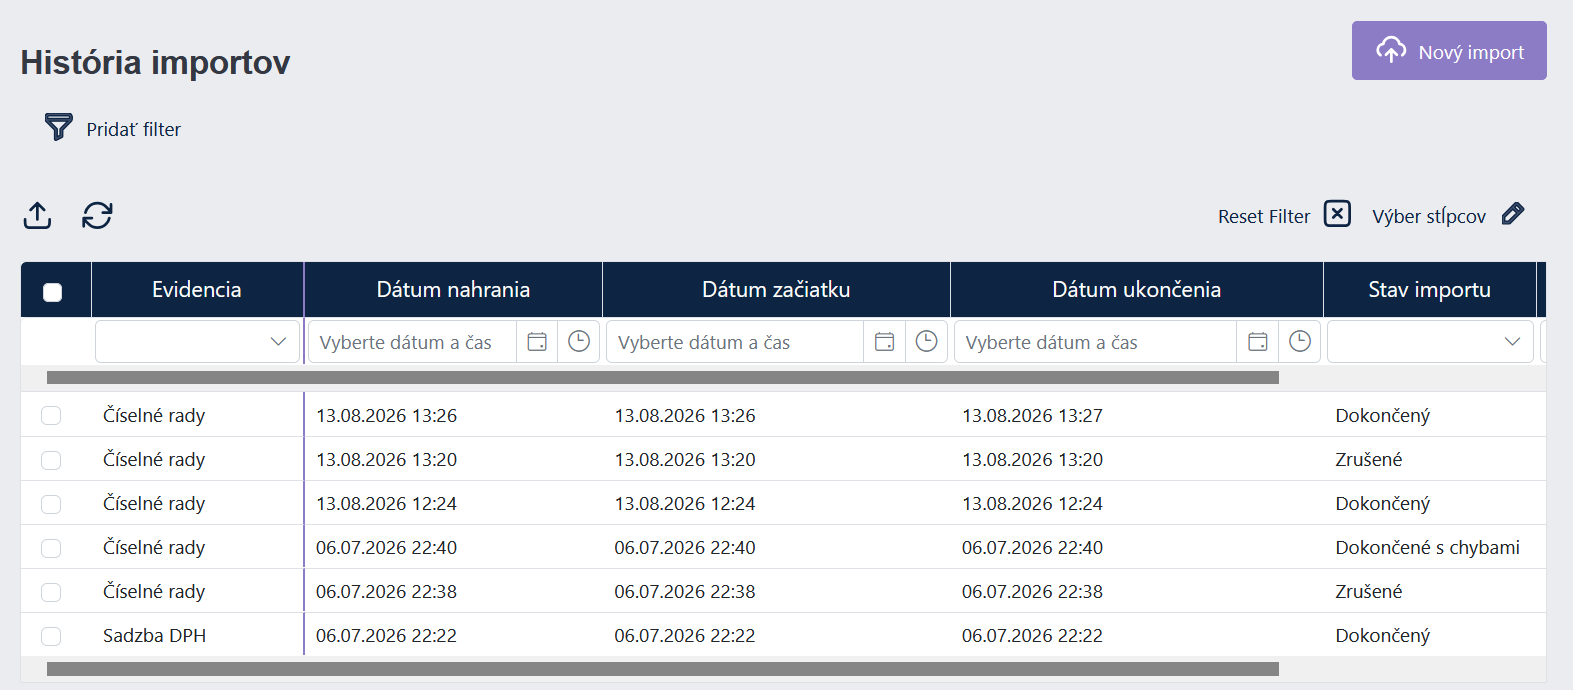Check the Sadzba DPH row checkbox
The height and width of the screenshot is (690, 1573).
click(x=51, y=636)
